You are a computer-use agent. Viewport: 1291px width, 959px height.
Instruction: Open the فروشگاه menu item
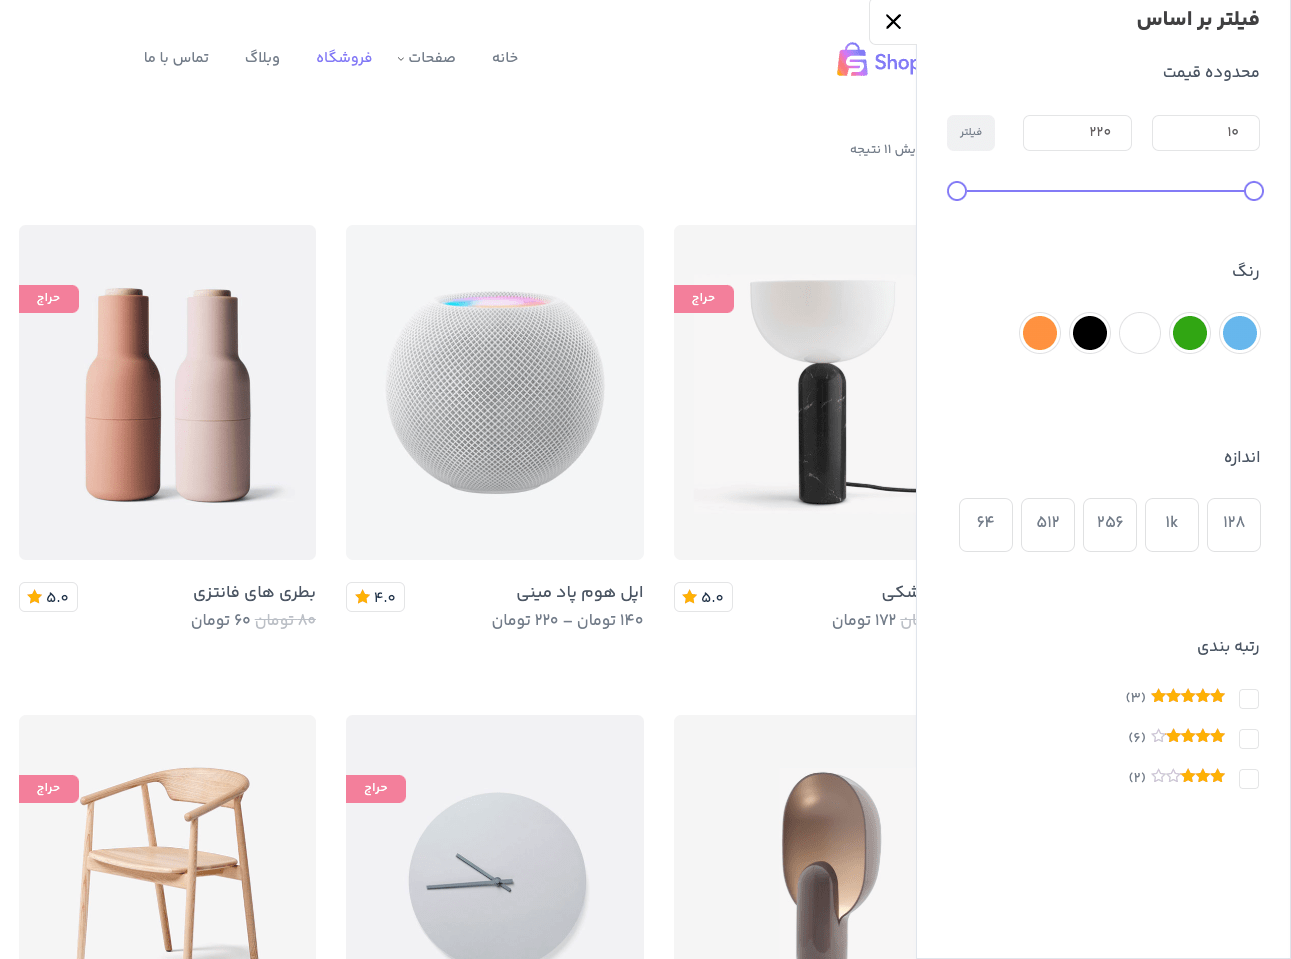[x=344, y=58]
